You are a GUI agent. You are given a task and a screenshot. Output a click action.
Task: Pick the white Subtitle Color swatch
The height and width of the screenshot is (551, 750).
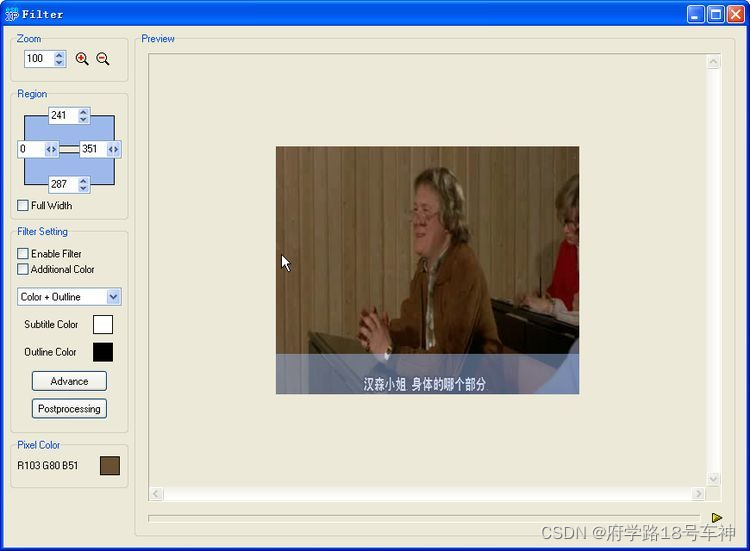[x=103, y=324]
